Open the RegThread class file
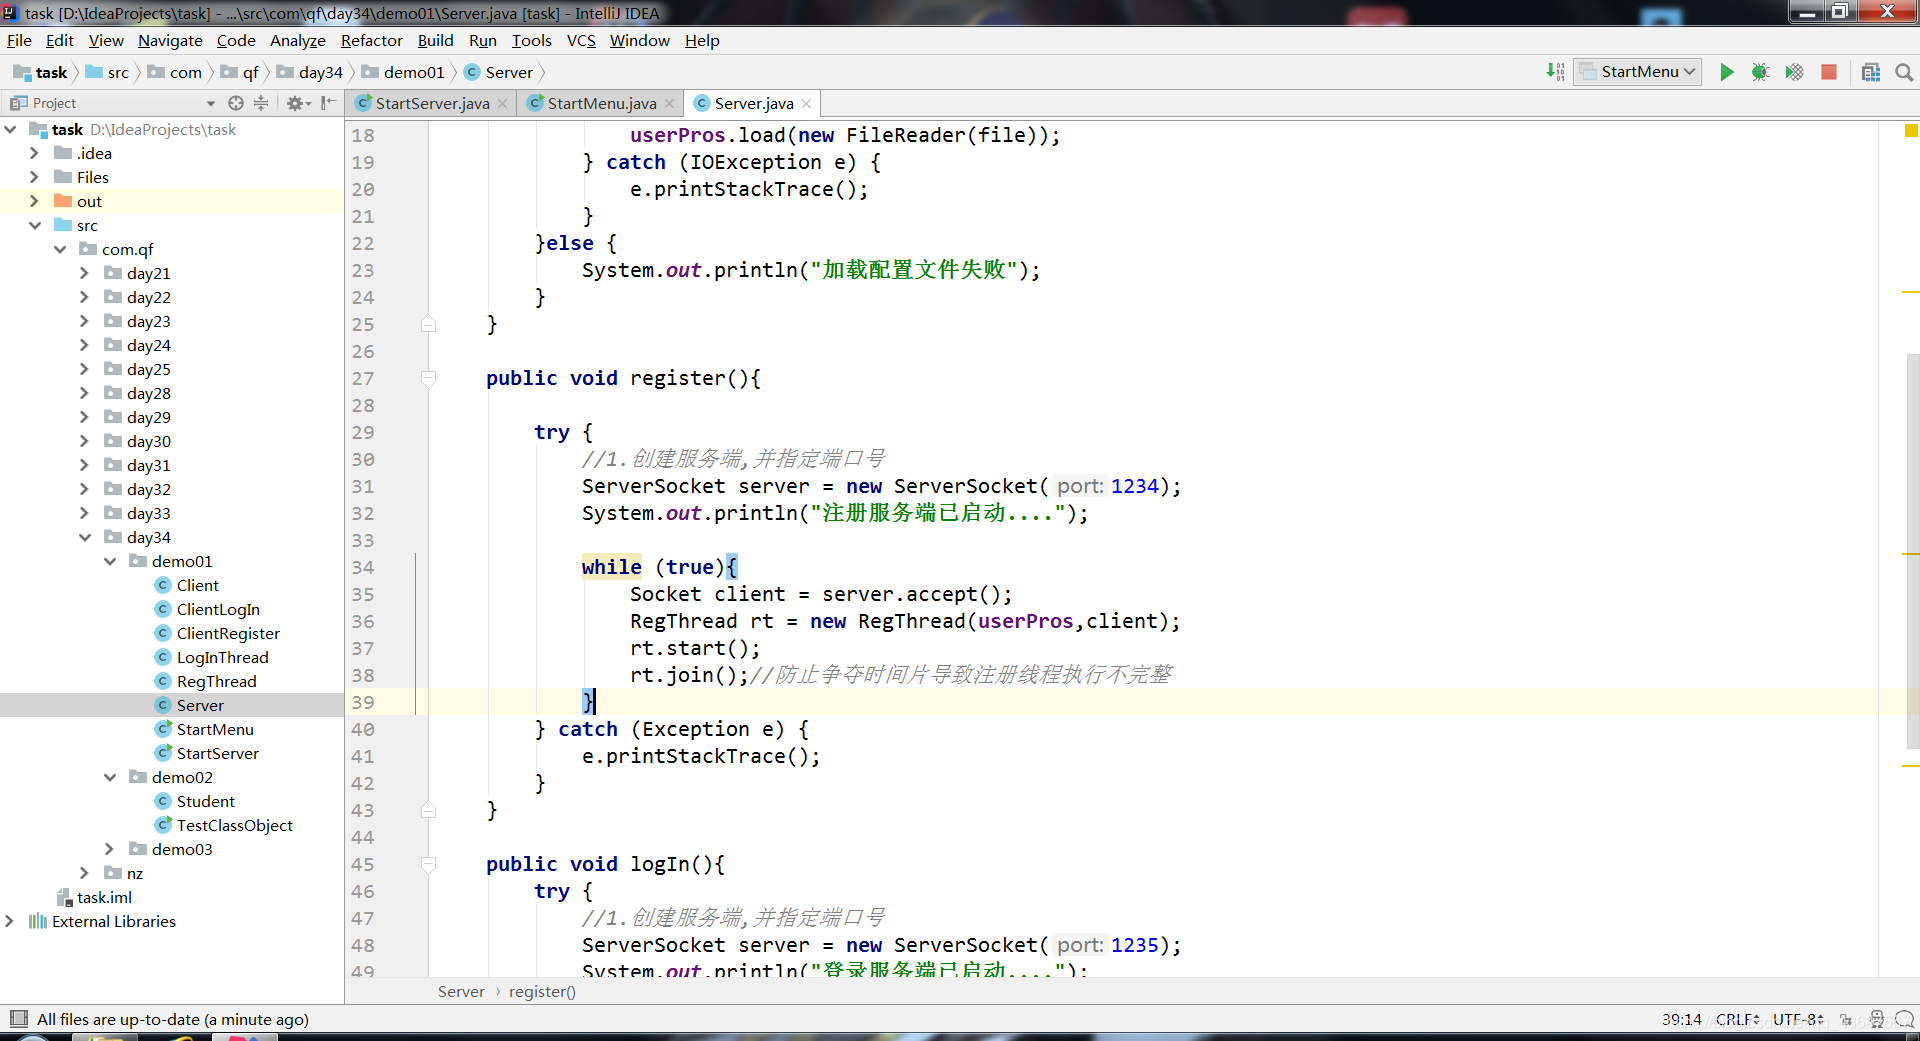This screenshot has height=1041, width=1920. point(216,681)
